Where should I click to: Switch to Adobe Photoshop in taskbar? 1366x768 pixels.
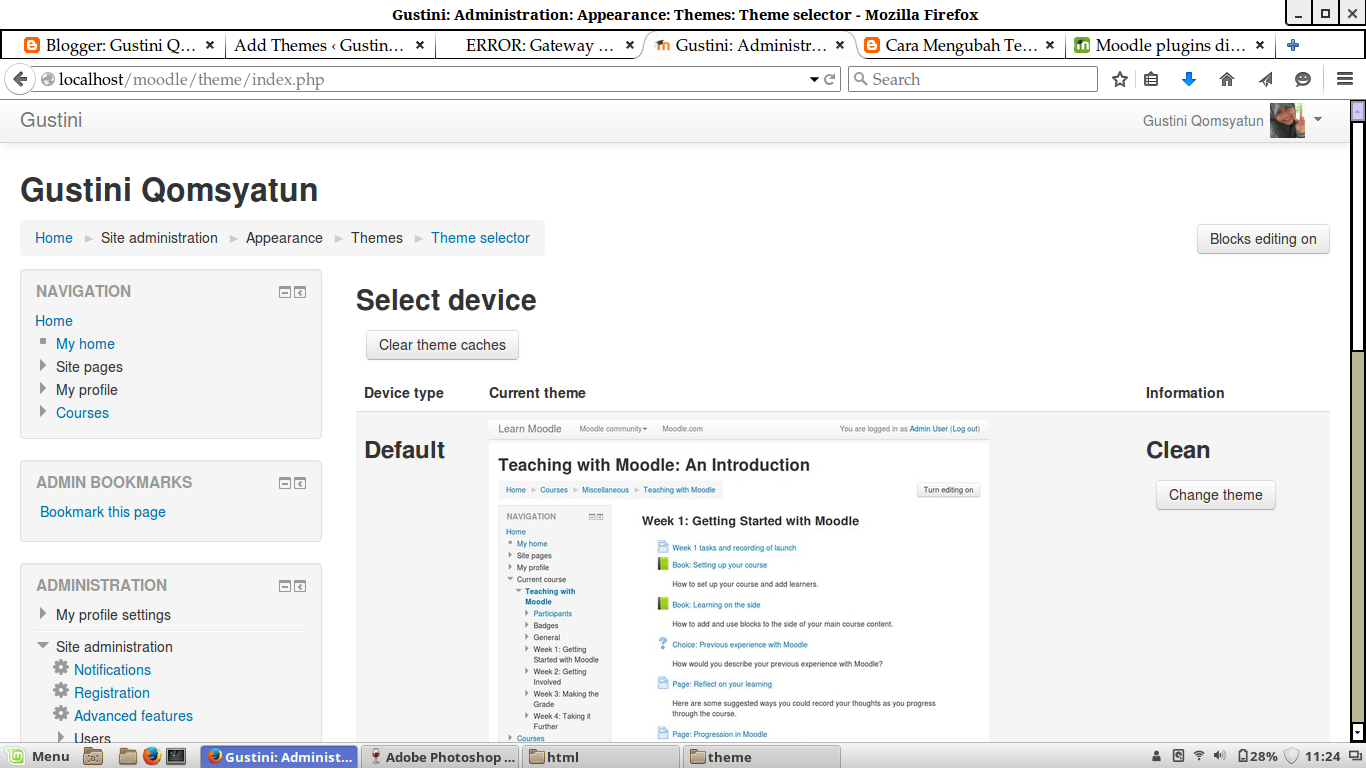tap(442, 757)
